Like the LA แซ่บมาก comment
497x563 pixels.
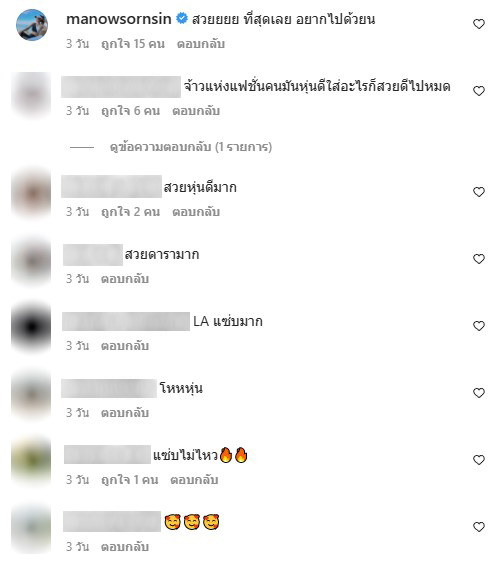(x=479, y=326)
